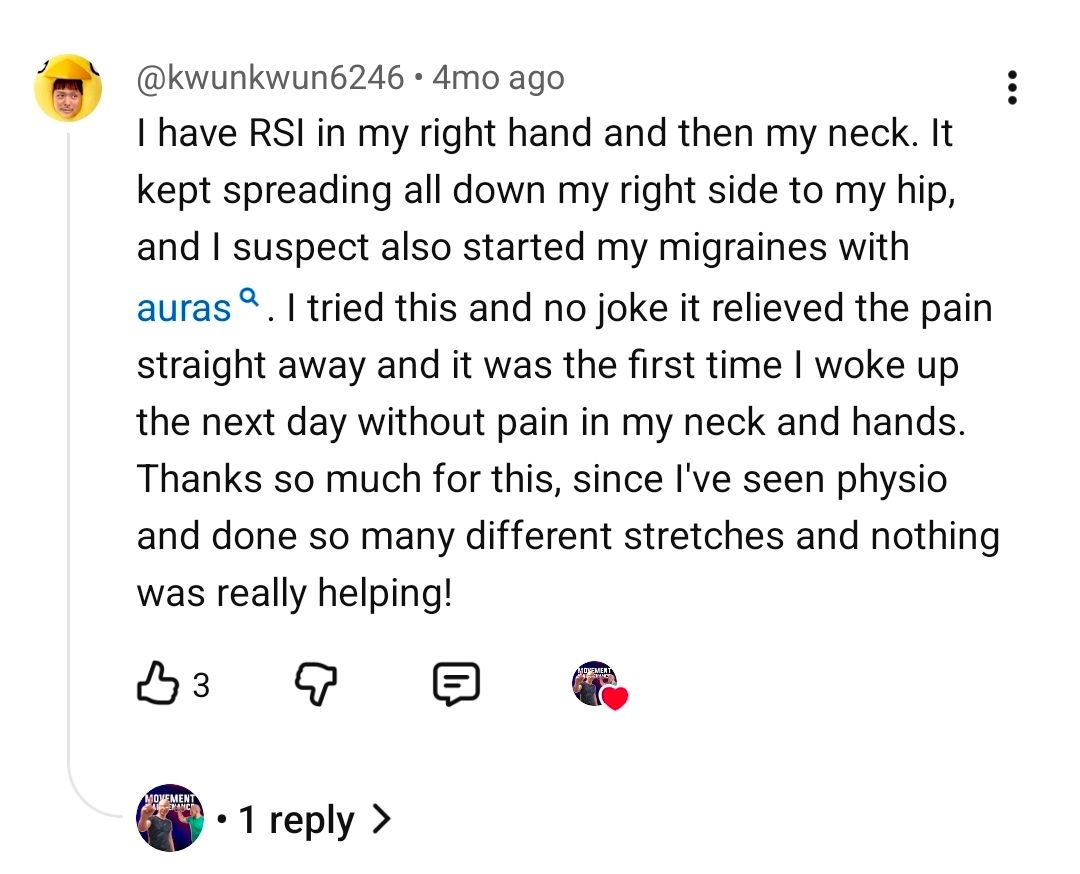Viewport: 1080px width, 874px height.
Task: Tap the search magnifier beside auras
Action: click(249, 297)
